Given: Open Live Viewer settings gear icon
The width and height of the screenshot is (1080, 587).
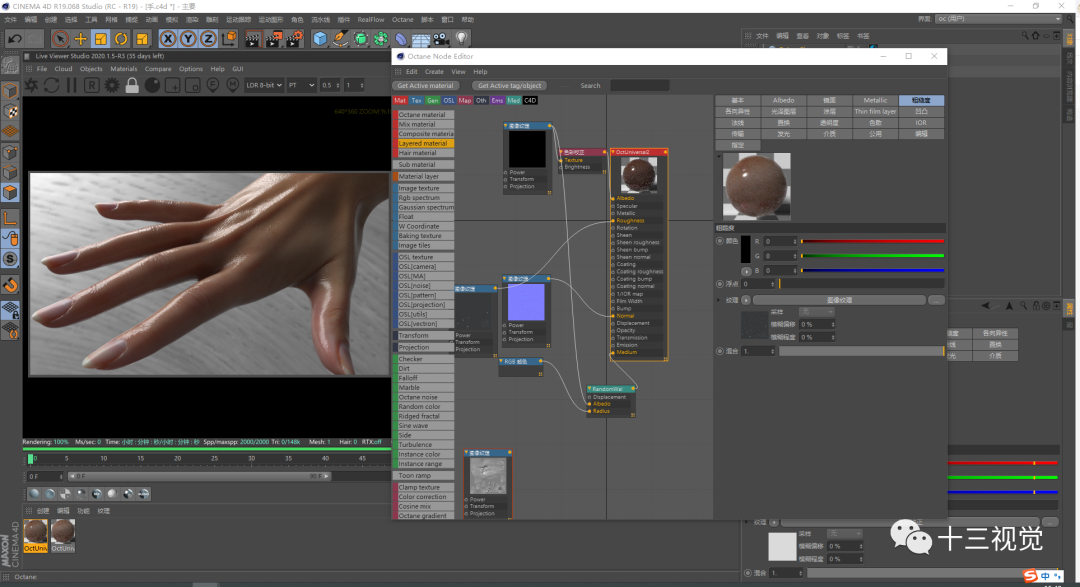Looking at the screenshot, I should tap(112, 85).
